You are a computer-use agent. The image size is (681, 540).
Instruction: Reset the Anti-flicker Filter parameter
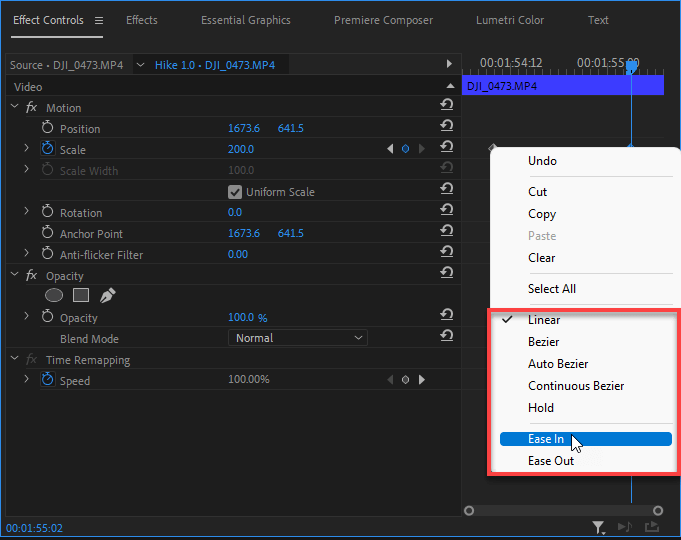point(446,252)
